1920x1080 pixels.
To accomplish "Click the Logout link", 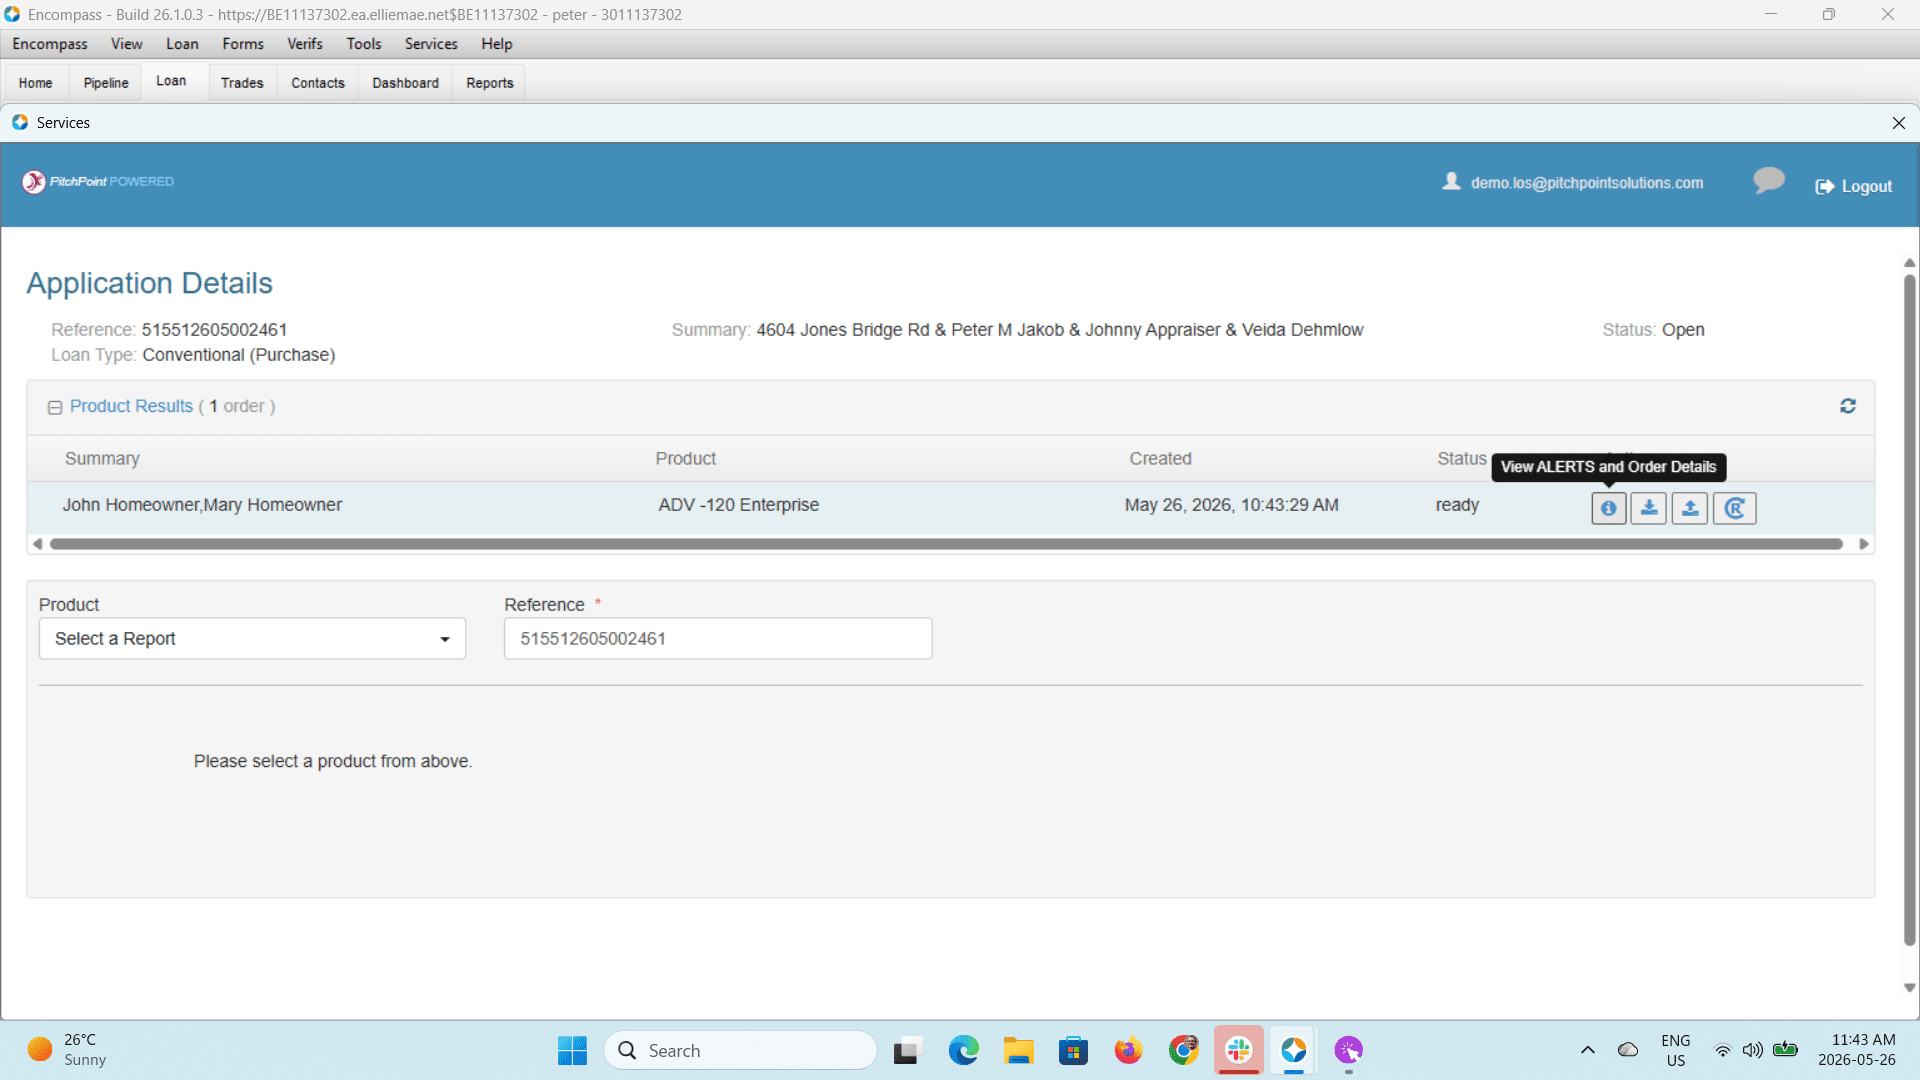I will pyautogui.click(x=1854, y=186).
